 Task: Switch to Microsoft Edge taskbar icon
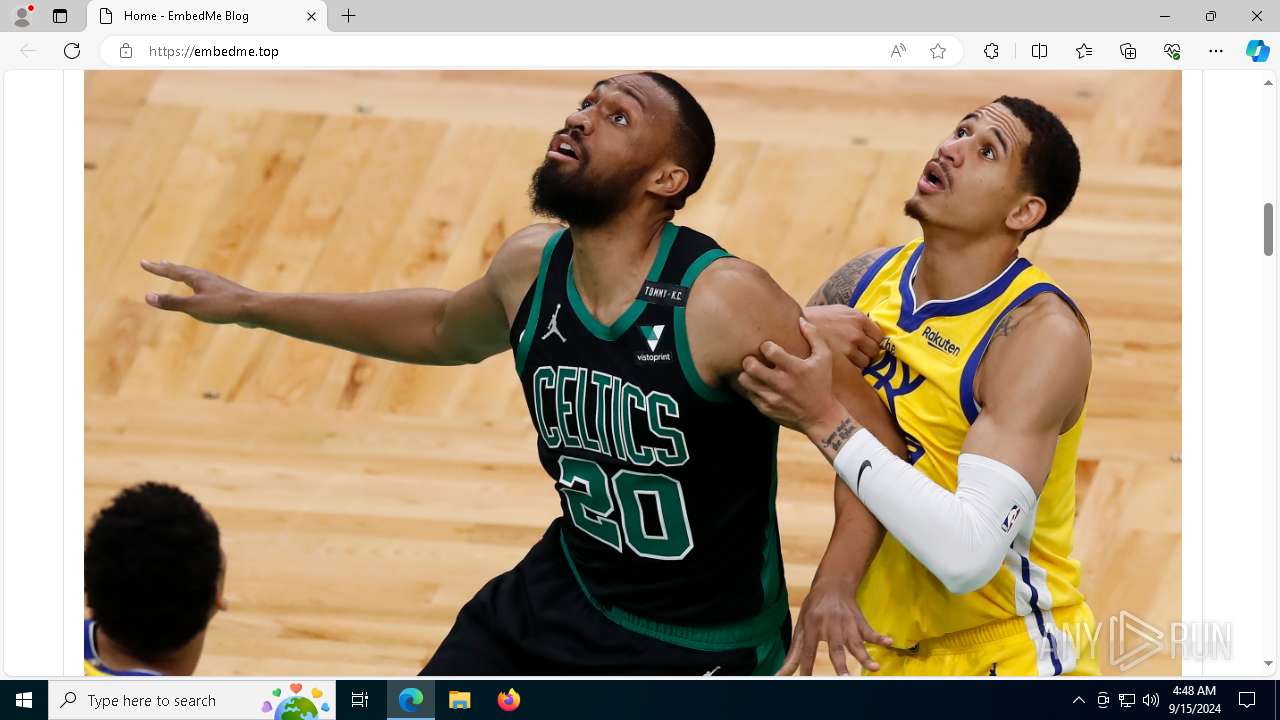click(411, 700)
